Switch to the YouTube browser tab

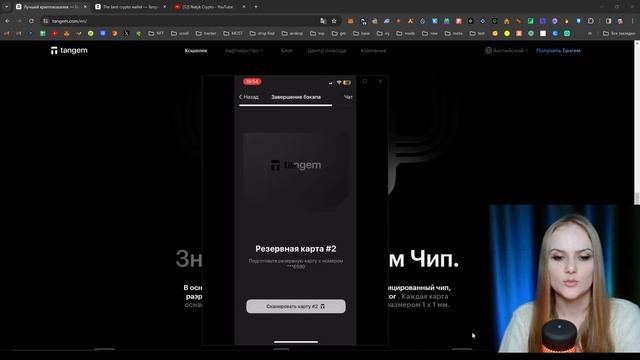click(x=208, y=7)
